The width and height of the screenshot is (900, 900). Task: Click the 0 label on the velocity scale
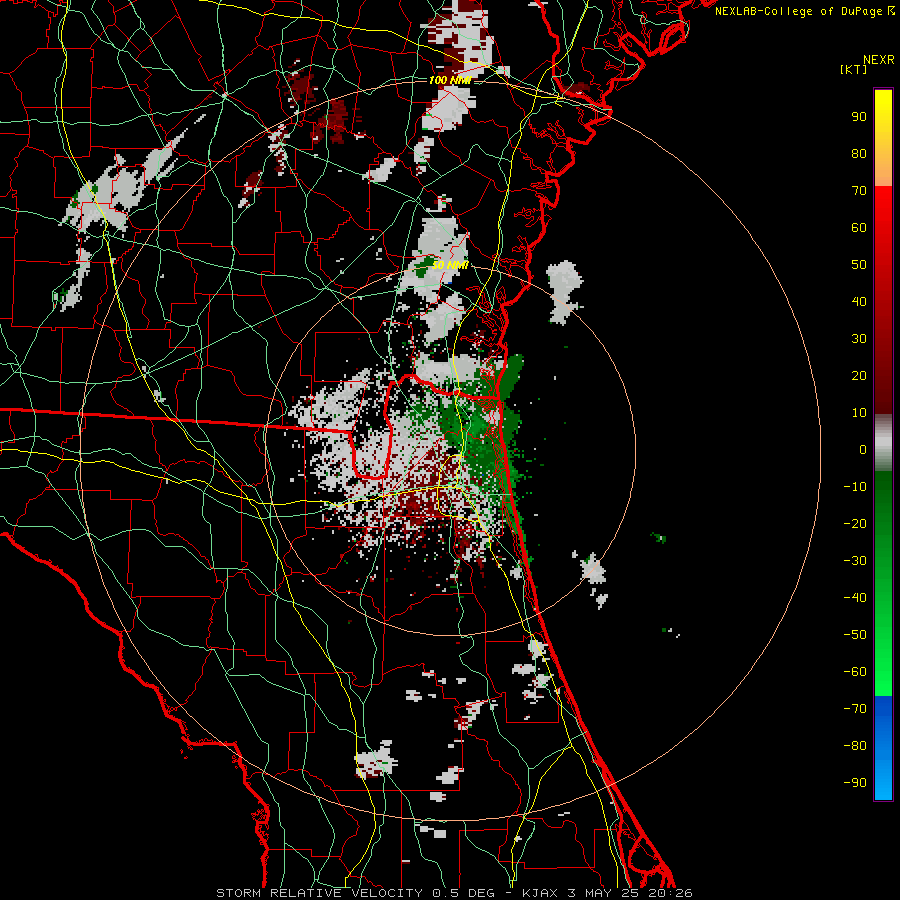coord(863,450)
